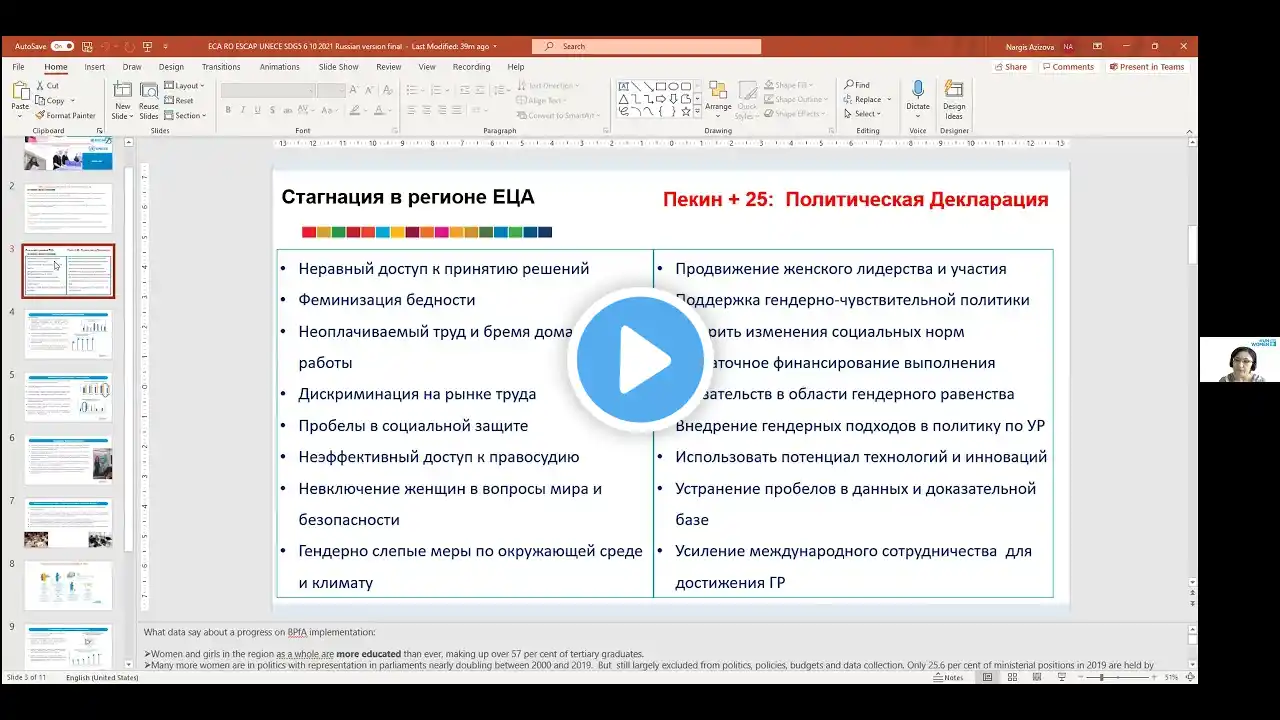Click the zoom percentage 51% value

click(1171, 677)
